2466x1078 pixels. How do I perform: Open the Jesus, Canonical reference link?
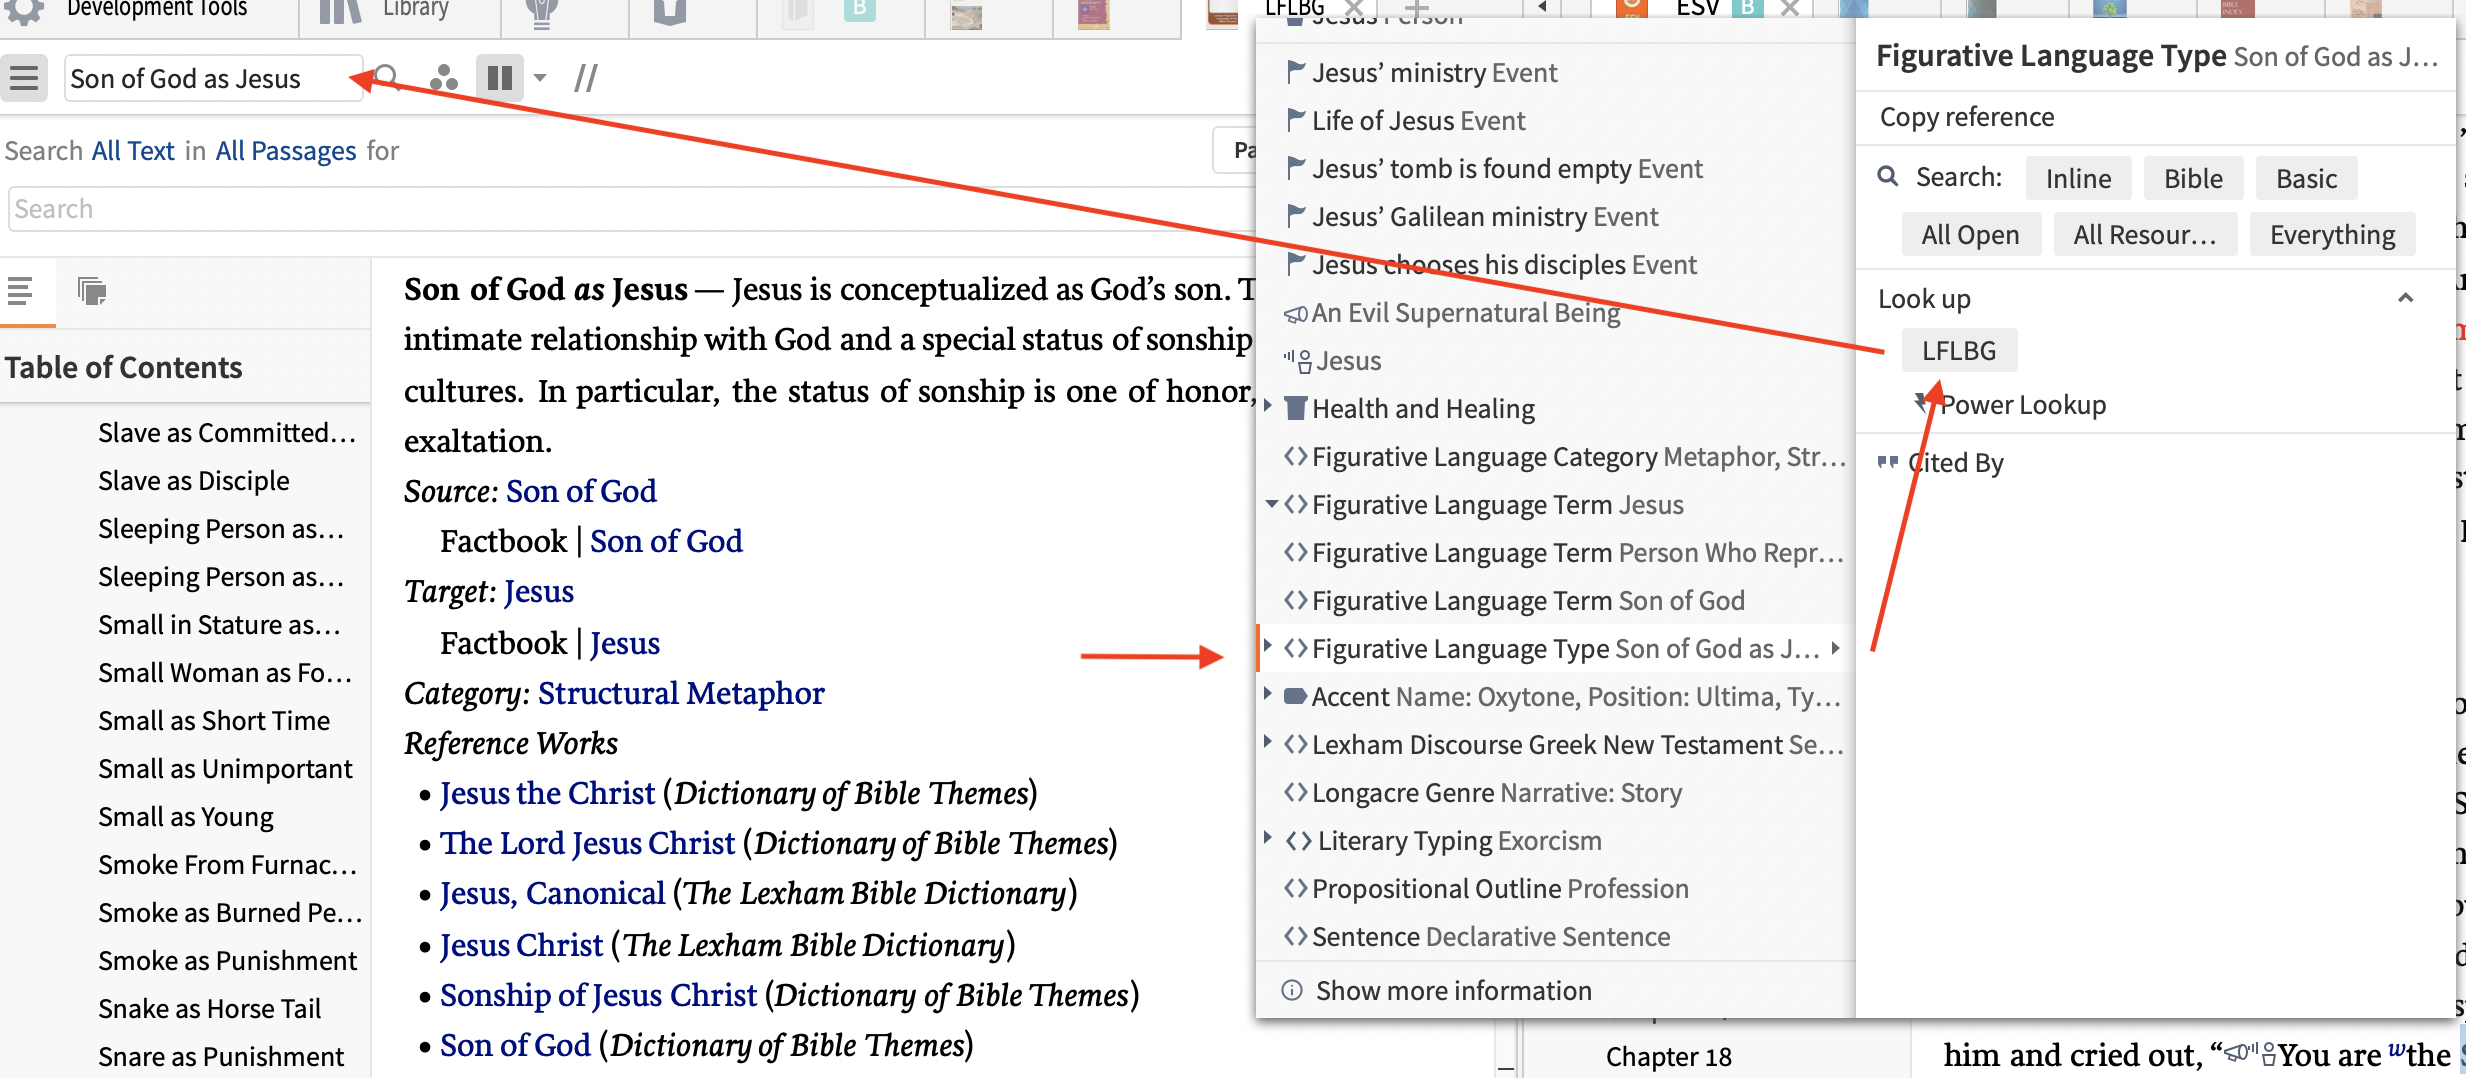tap(552, 893)
